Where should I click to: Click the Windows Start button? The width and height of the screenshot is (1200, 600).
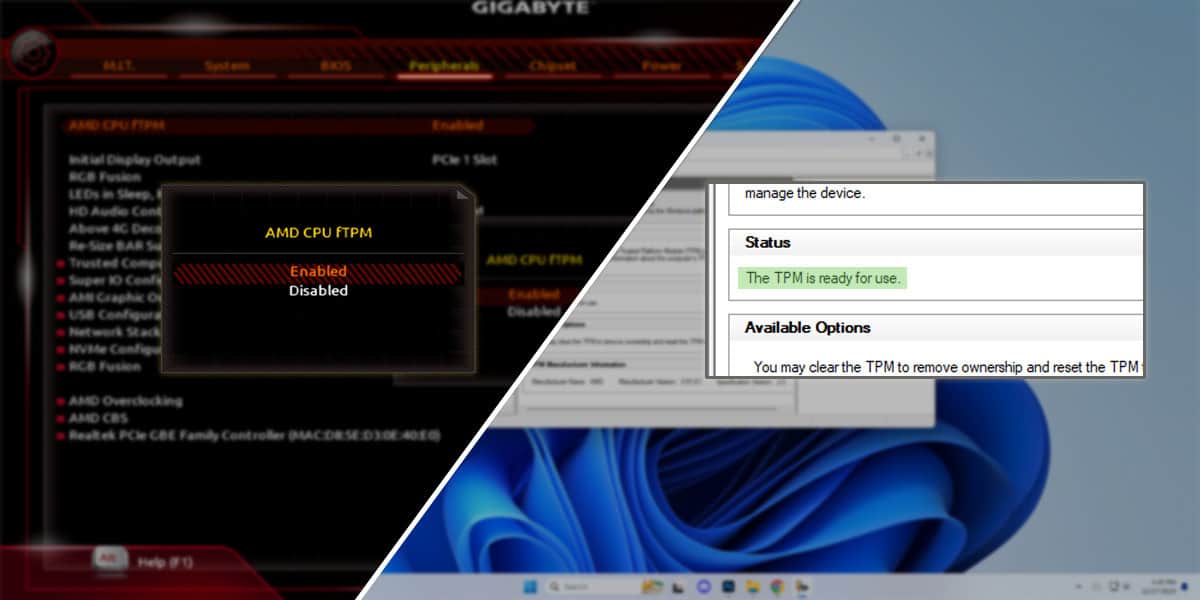point(528,585)
